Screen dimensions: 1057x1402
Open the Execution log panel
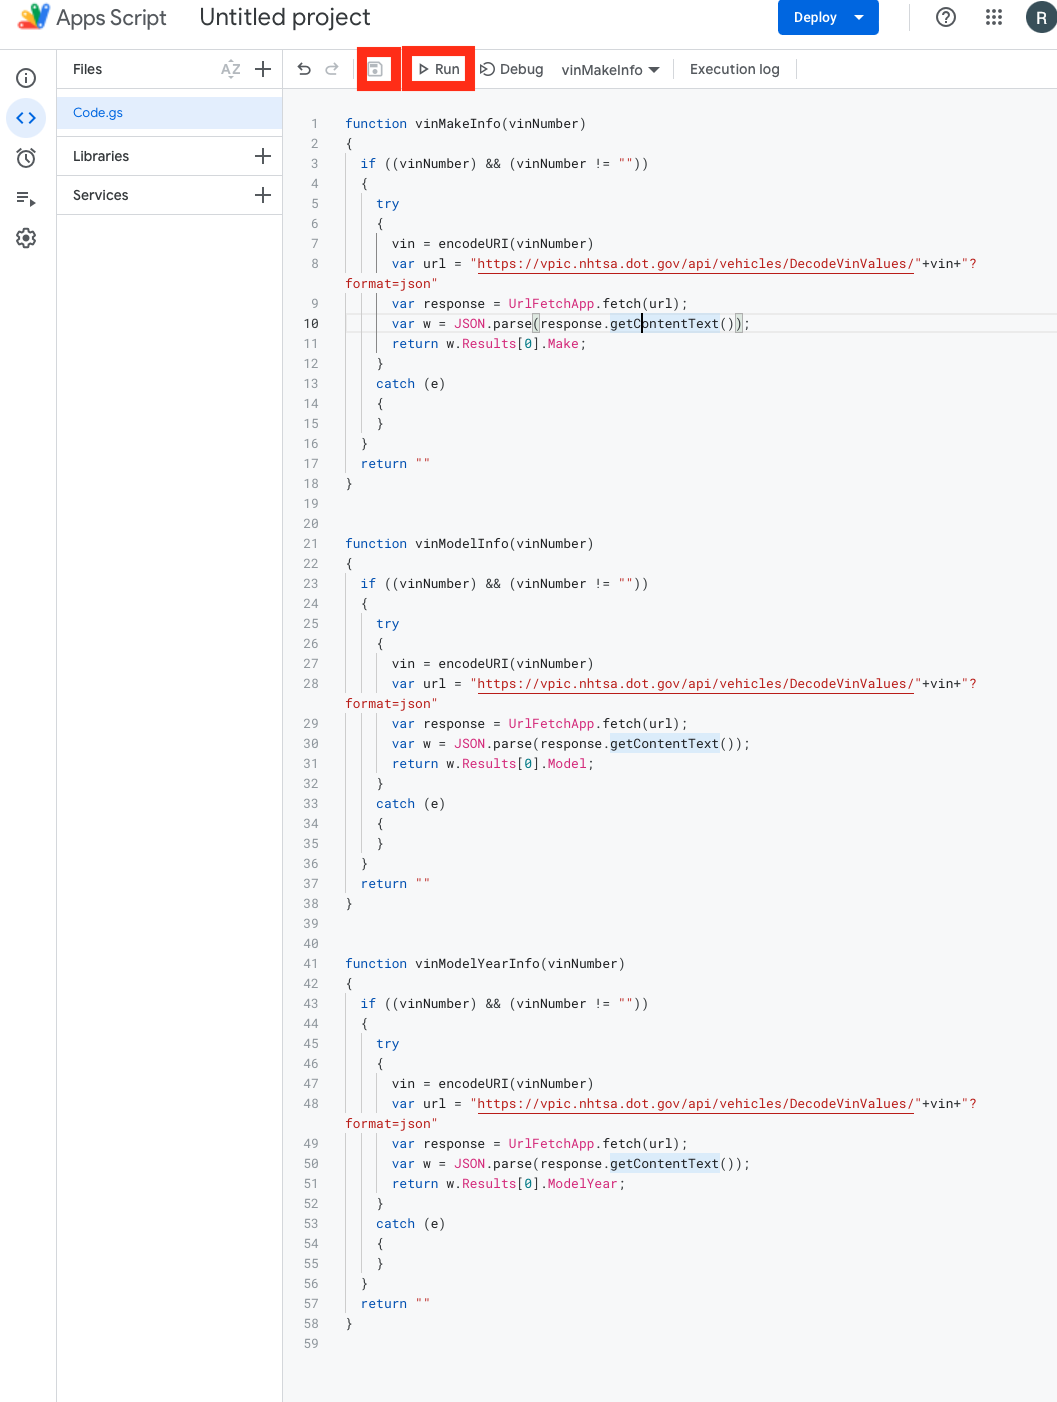coord(734,69)
